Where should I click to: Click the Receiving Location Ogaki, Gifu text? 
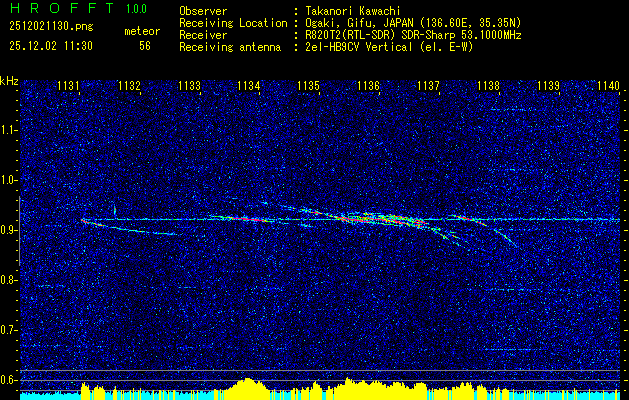point(413,23)
